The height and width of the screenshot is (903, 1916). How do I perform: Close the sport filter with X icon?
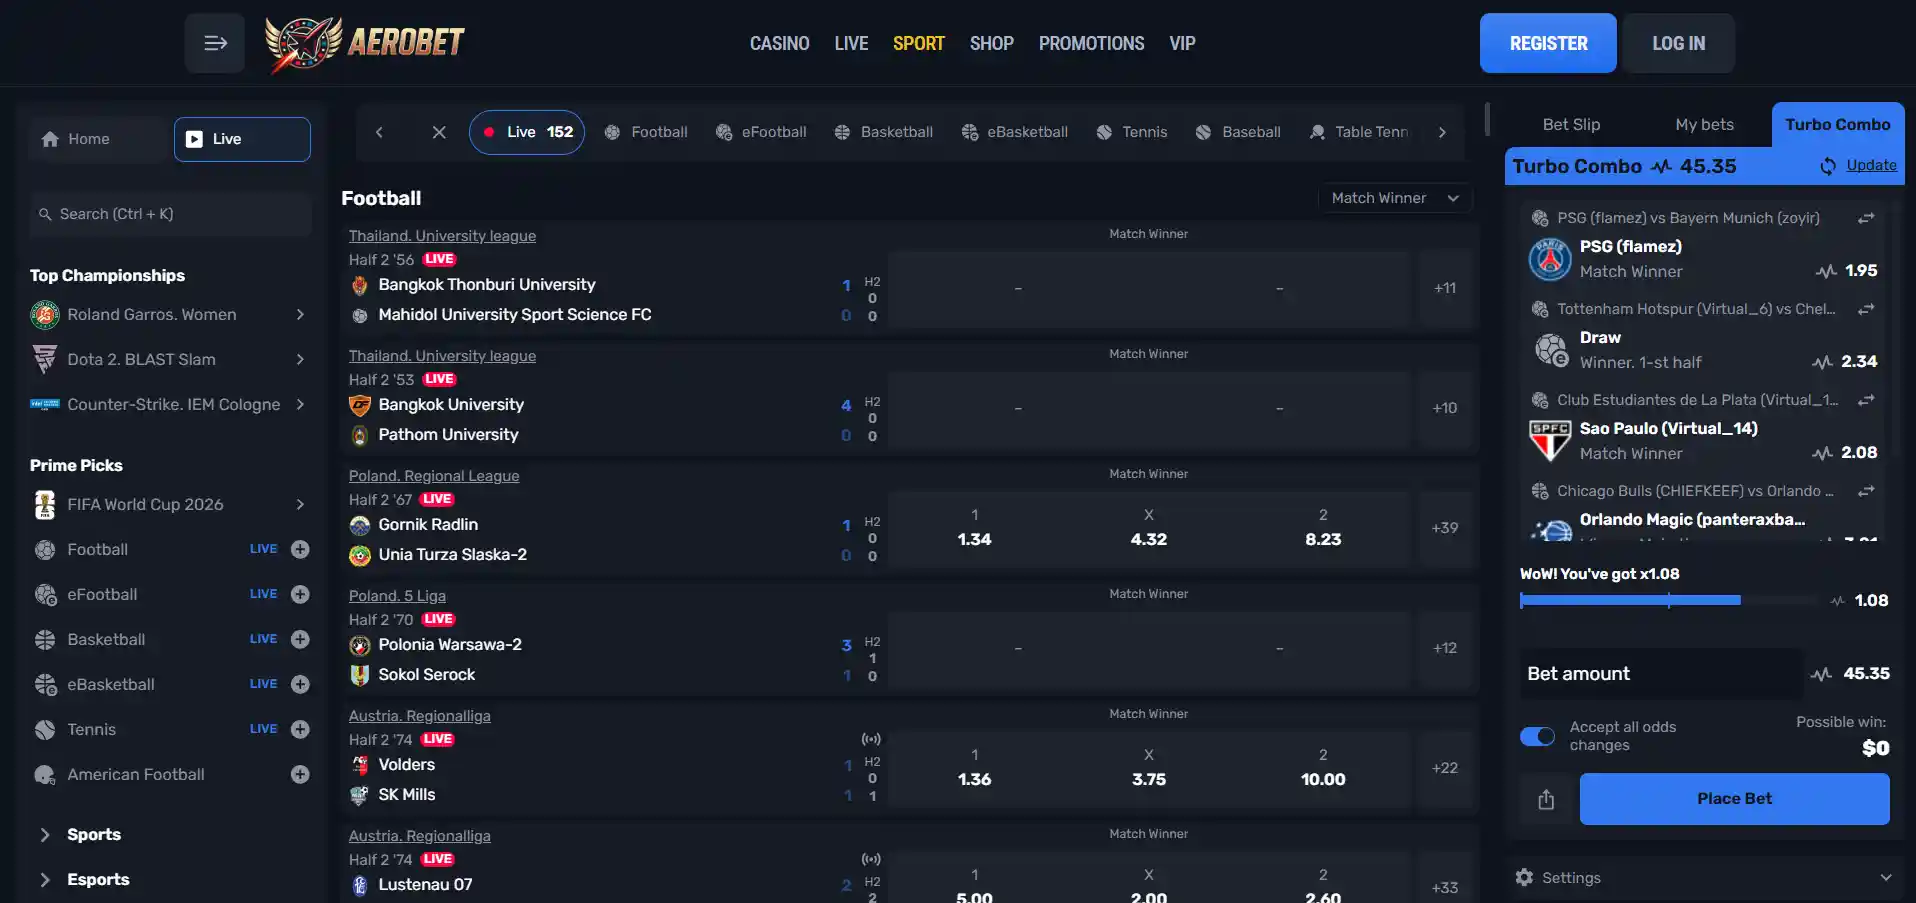point(439,132)
